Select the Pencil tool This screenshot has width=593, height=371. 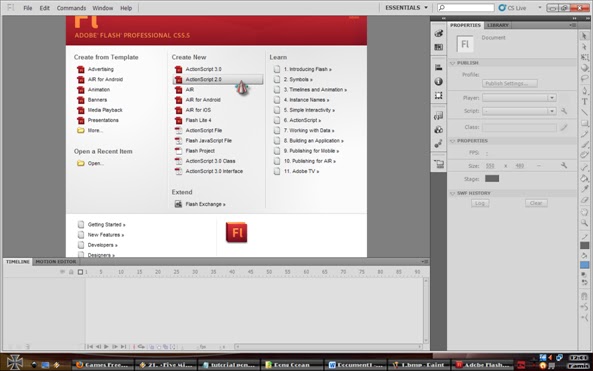tap(584, 134)
